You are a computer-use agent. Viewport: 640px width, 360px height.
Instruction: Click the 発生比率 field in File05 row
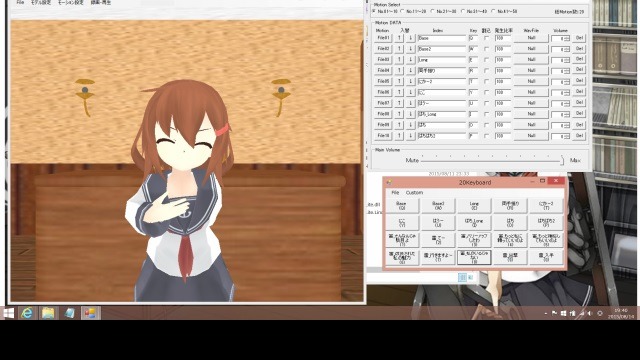click(502, 82)
